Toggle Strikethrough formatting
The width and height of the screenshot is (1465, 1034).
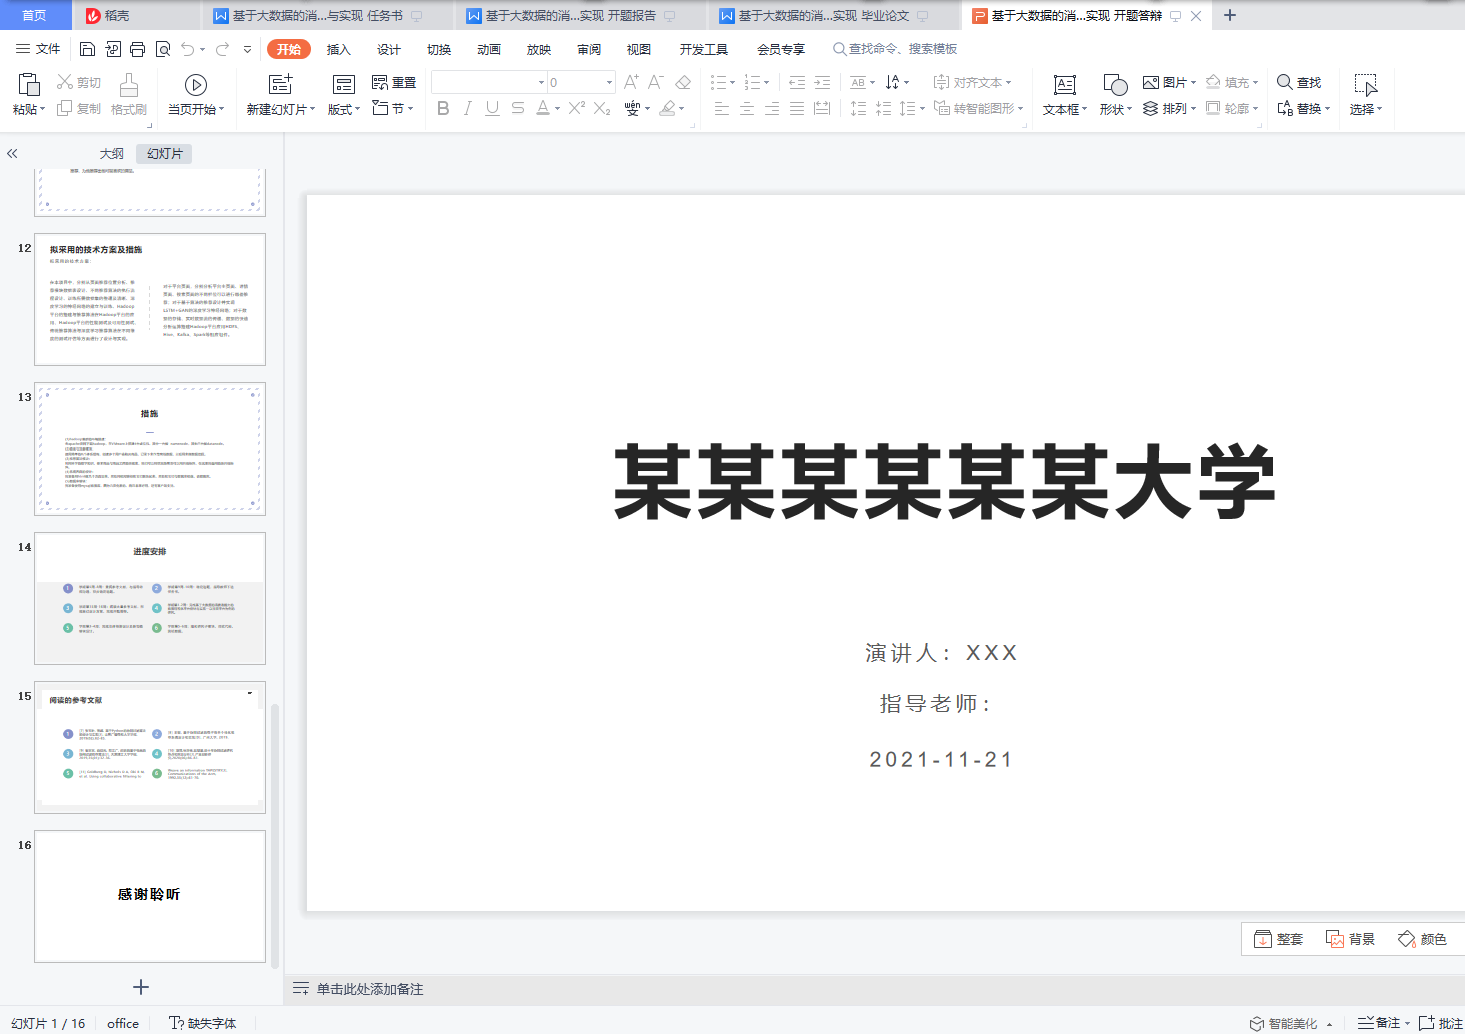pos(517,108)
